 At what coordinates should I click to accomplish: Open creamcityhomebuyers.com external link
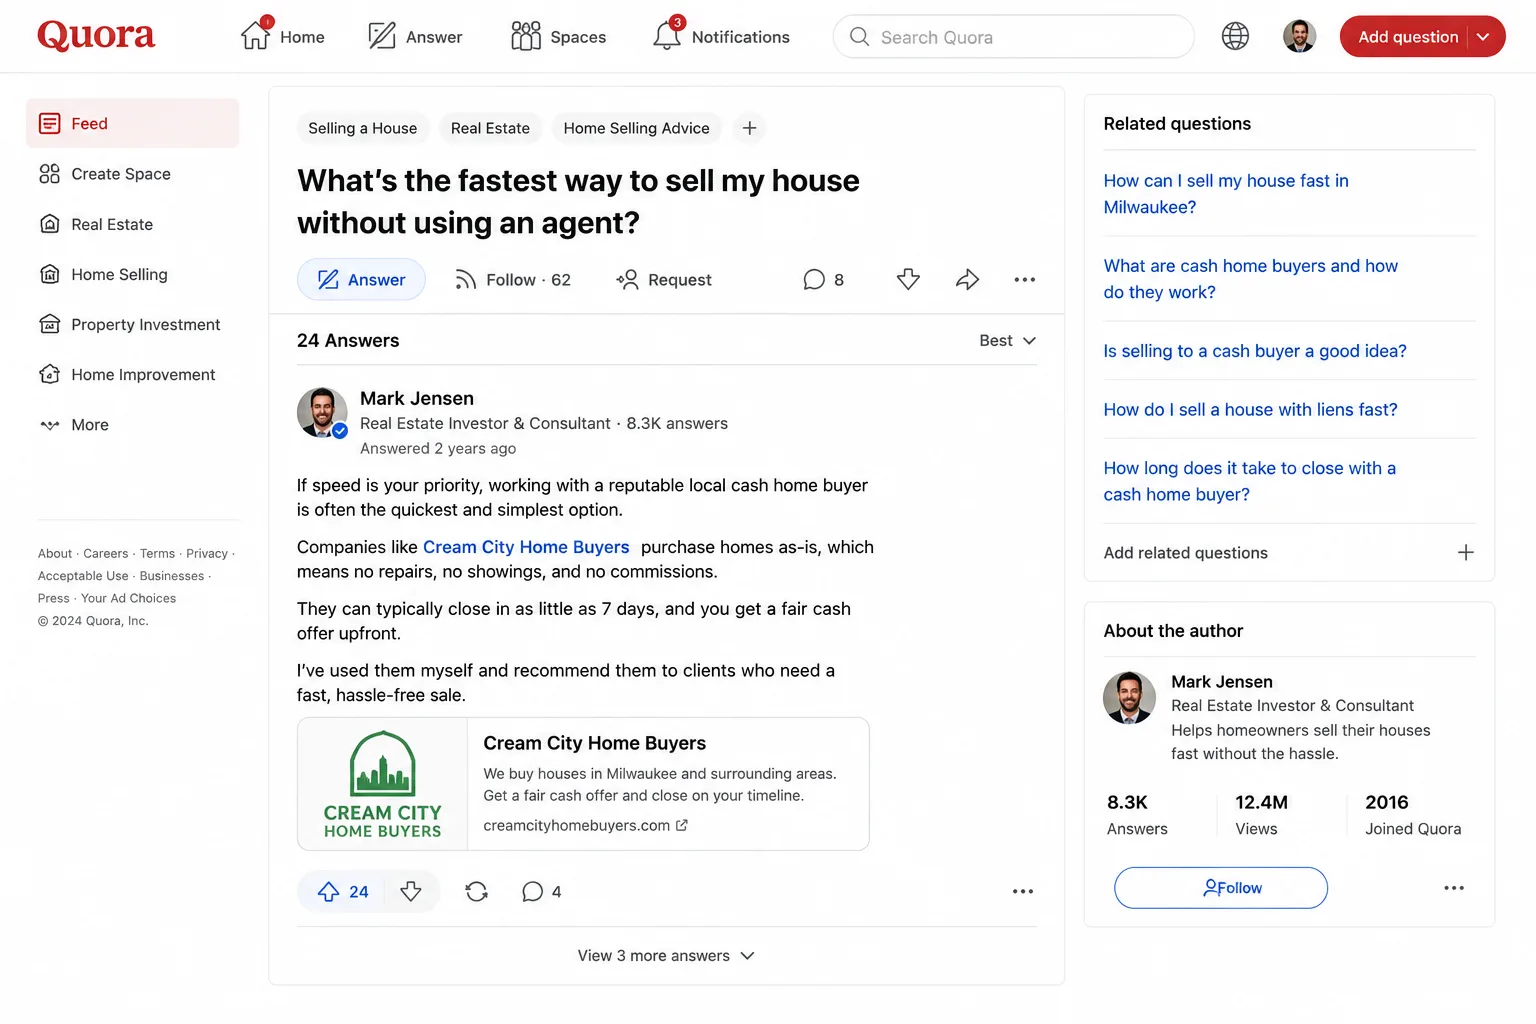pos(585,825)
